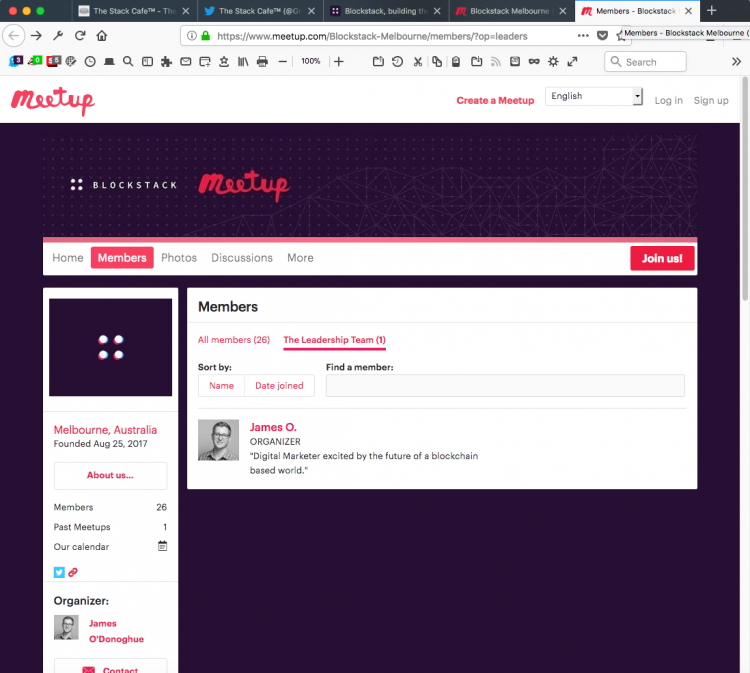This screenshot has width=750, height=673.
Task: Open the English language dropdown
Action: pos(594,96)
